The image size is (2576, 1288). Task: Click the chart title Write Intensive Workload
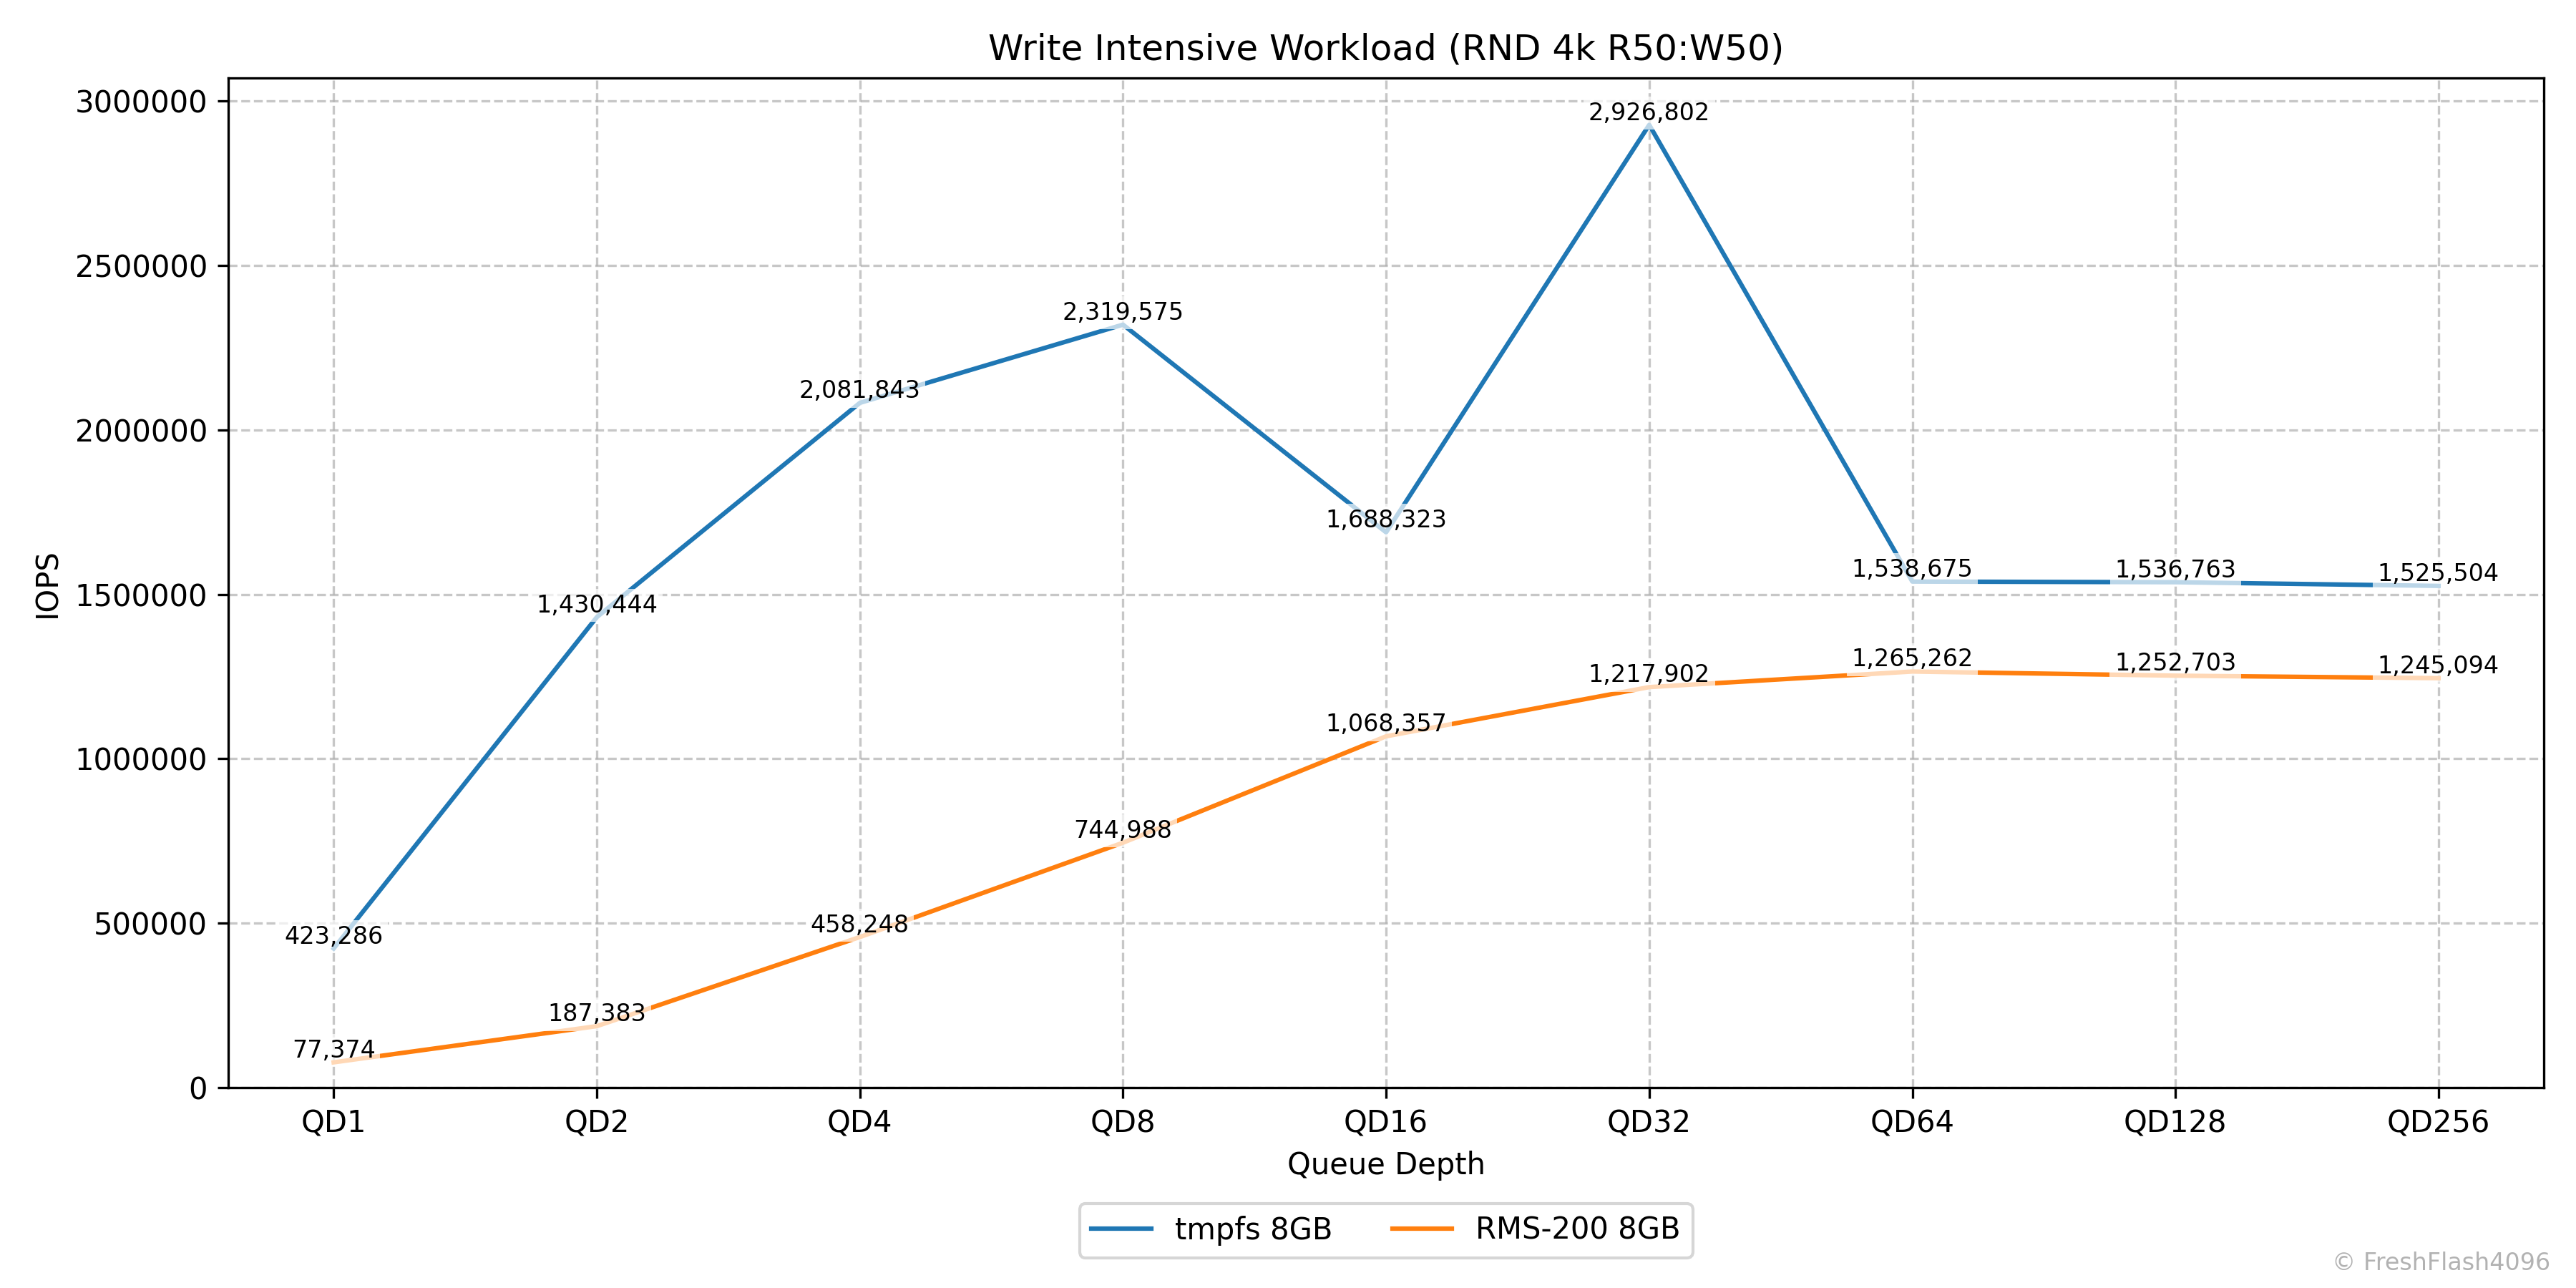1385,48
